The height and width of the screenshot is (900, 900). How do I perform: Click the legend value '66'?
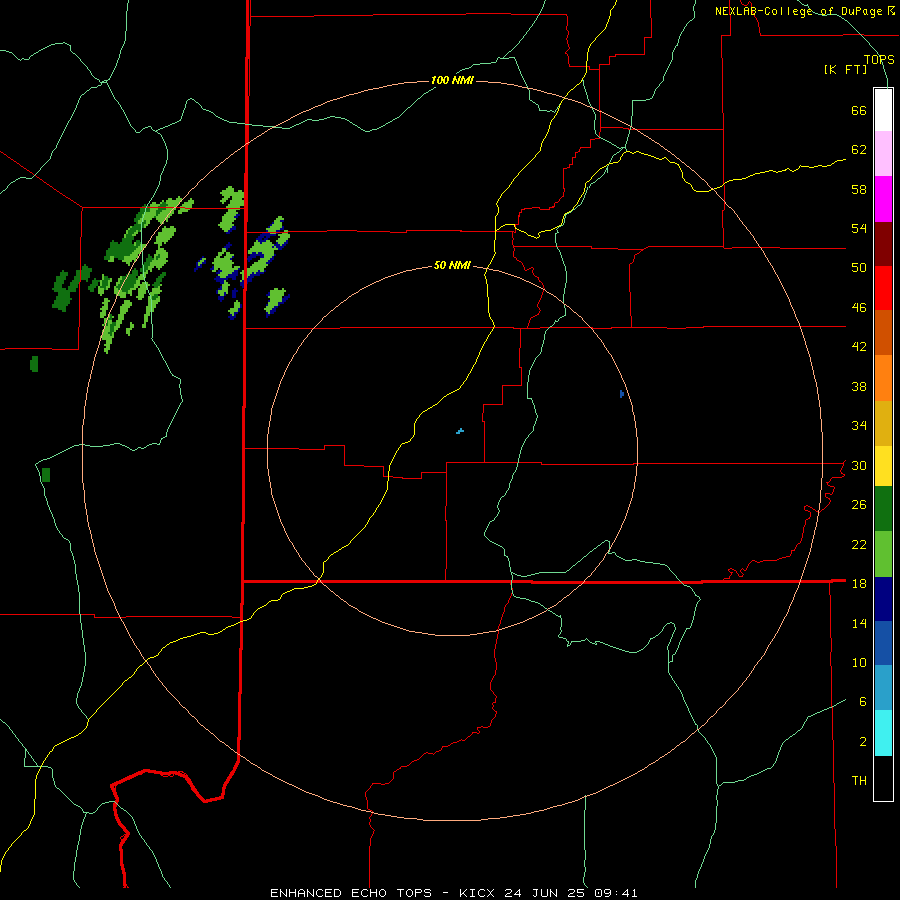(x=859, y=111)
